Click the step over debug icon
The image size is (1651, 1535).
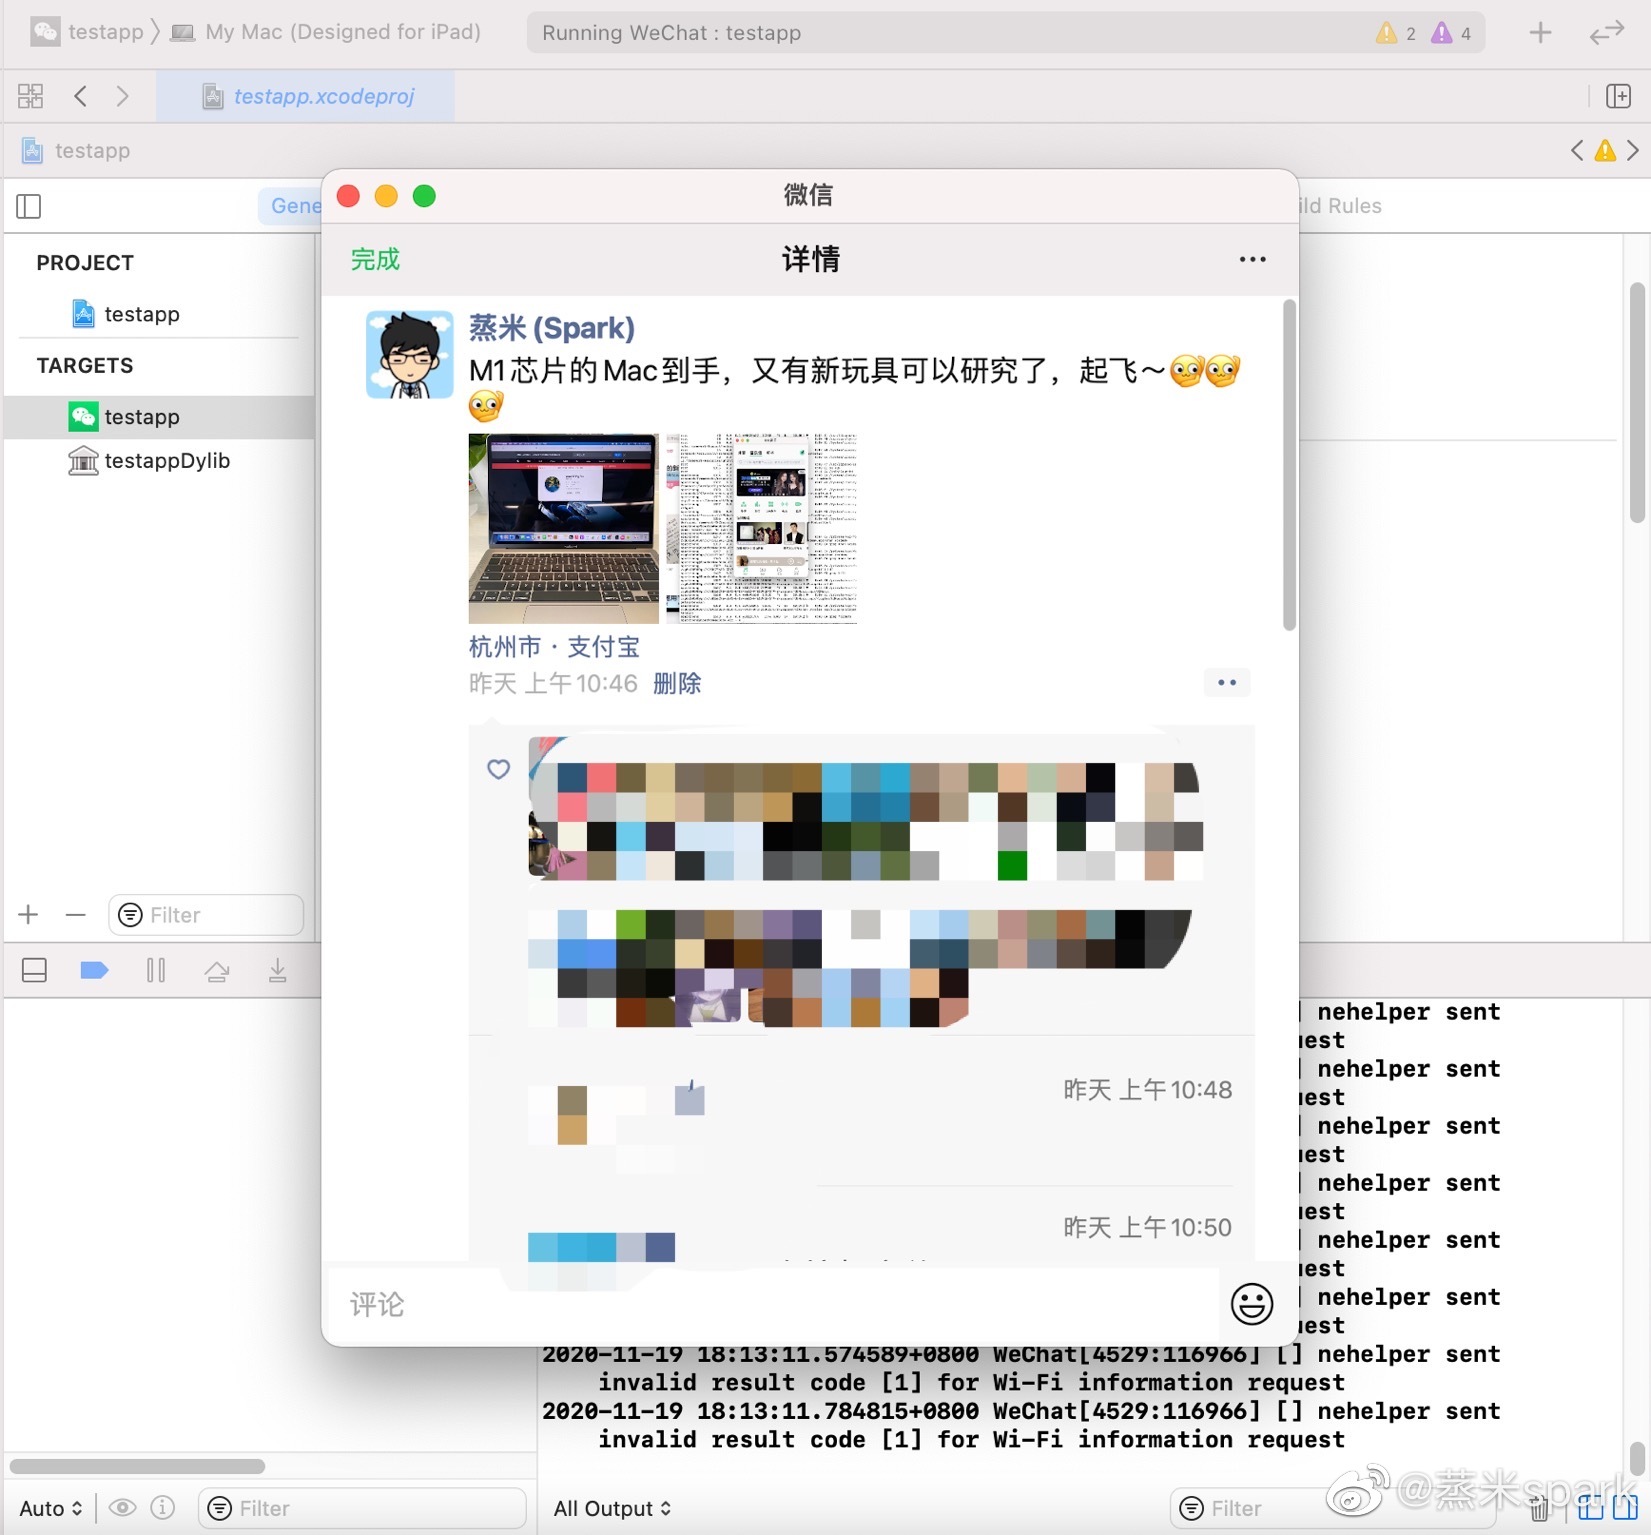coord(217,971)
